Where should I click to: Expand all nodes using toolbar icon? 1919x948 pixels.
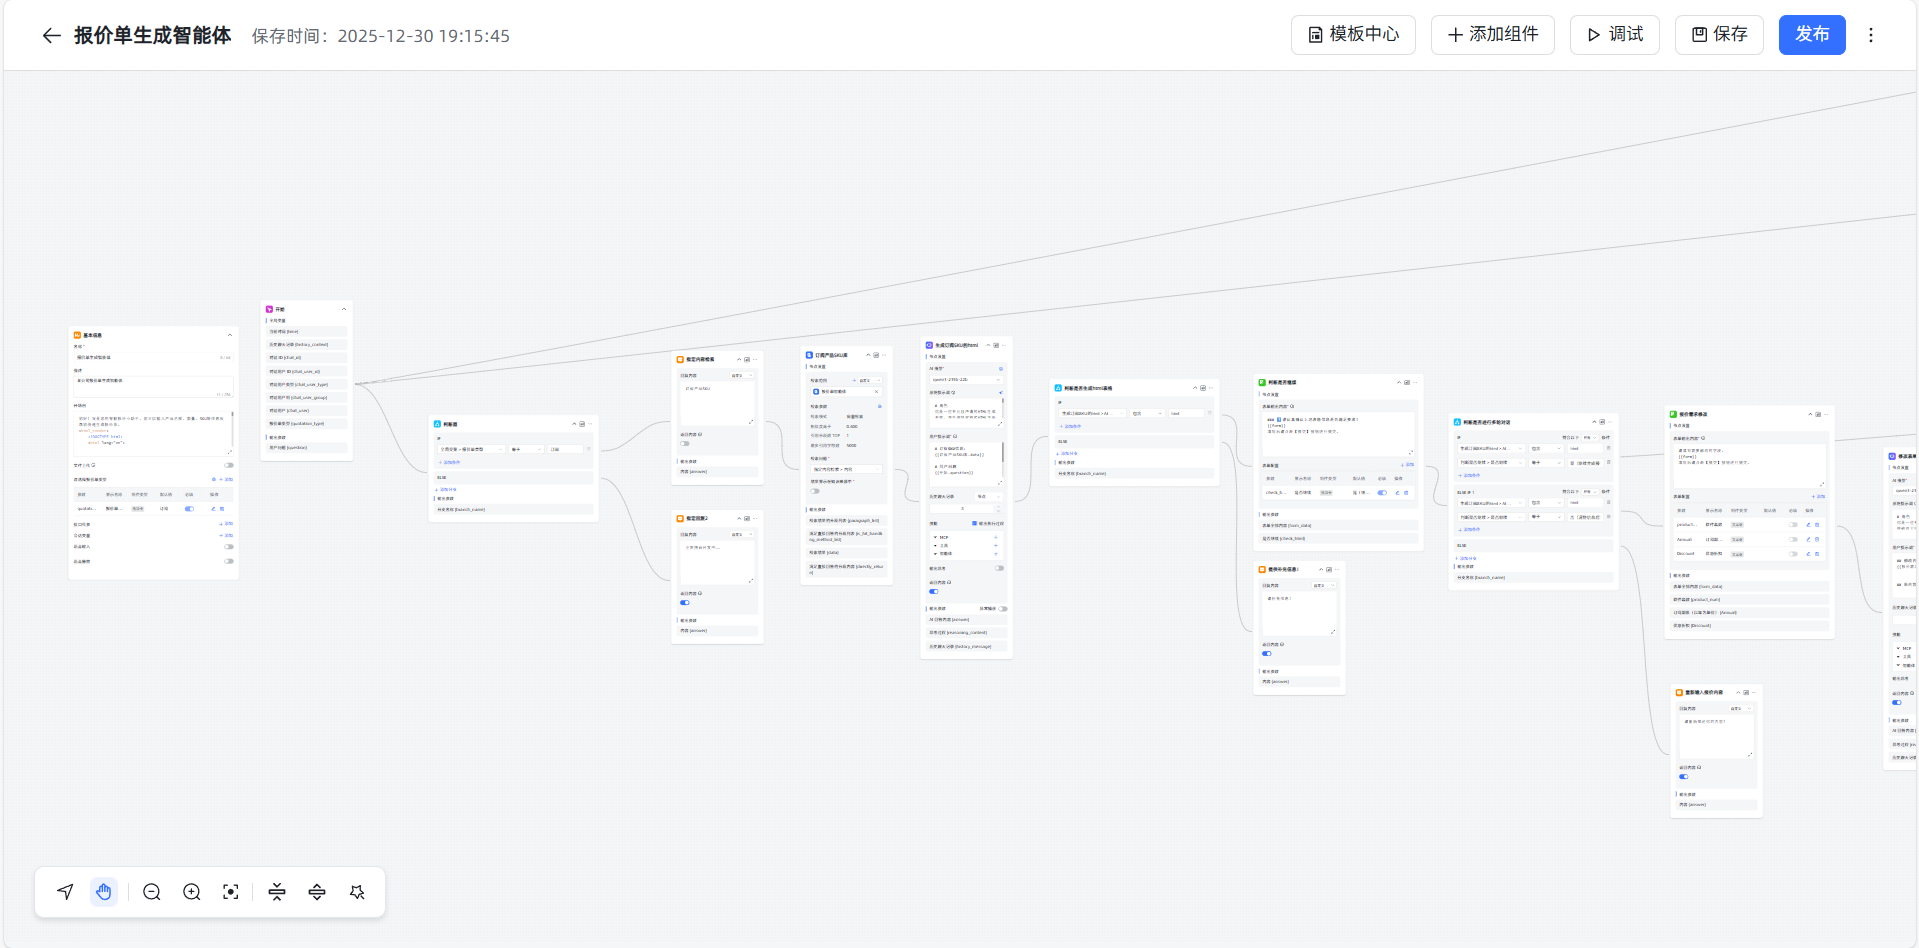tap(317, 892)
